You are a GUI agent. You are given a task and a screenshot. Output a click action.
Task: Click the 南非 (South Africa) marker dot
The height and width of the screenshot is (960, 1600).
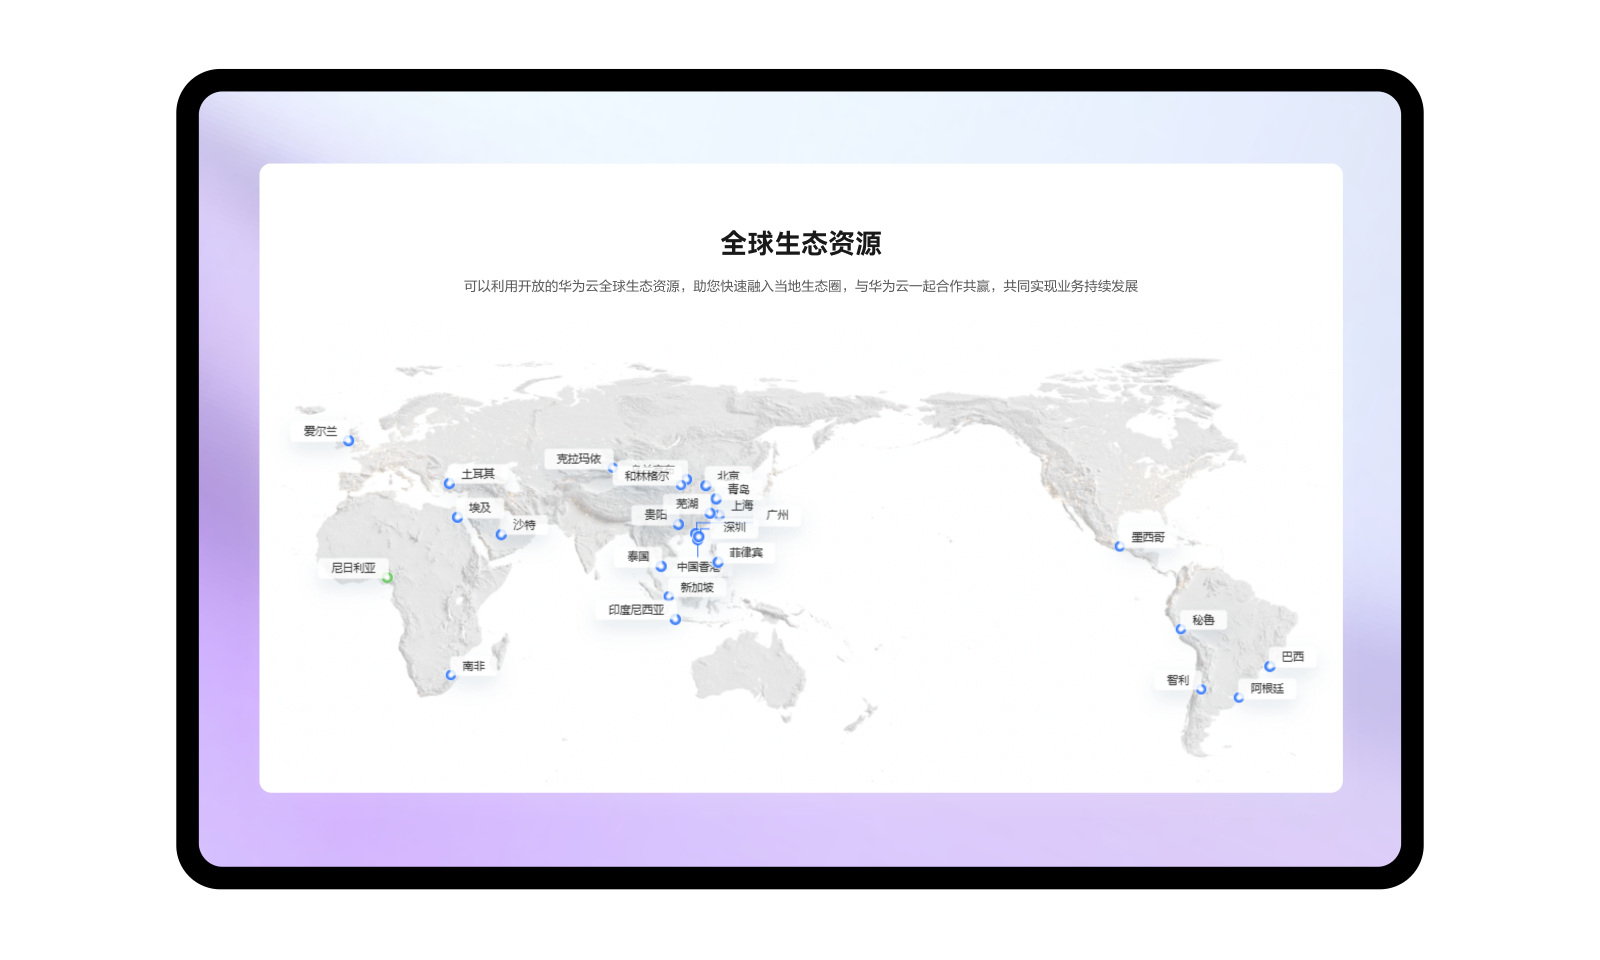tap(451, 675)
